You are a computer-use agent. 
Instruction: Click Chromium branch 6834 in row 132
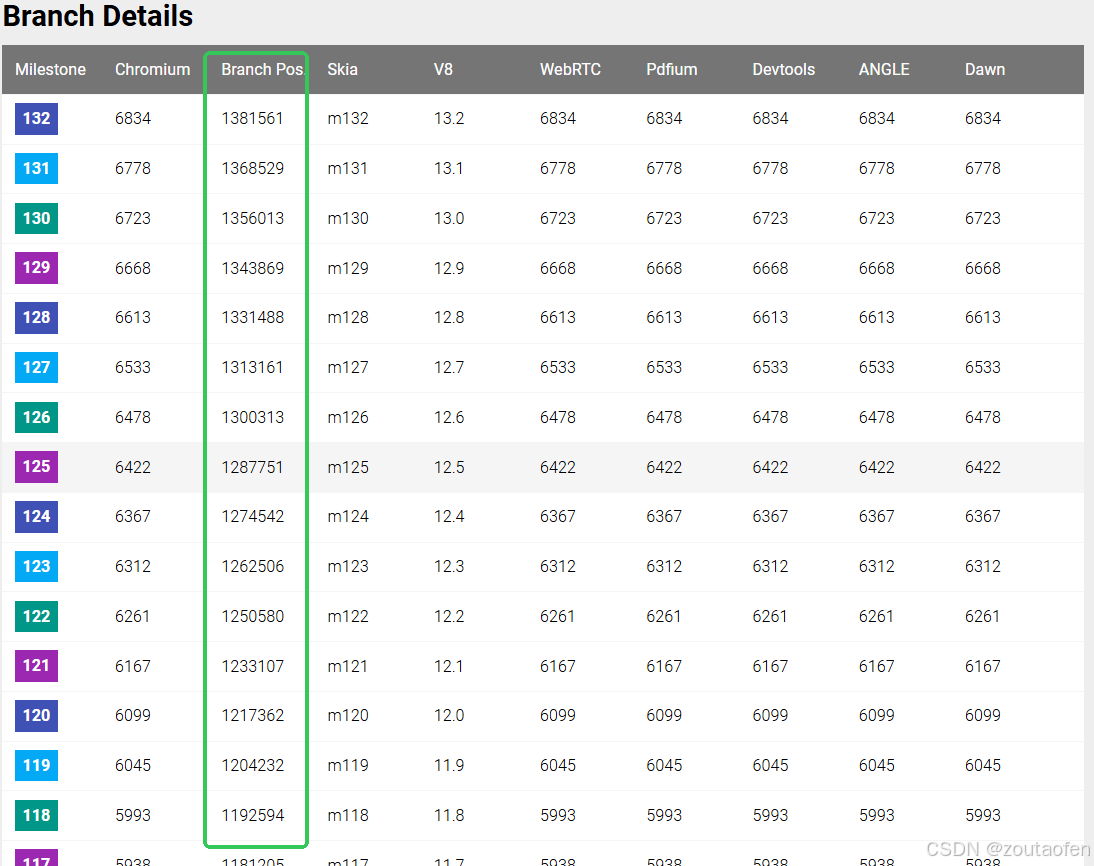(133, 119)
